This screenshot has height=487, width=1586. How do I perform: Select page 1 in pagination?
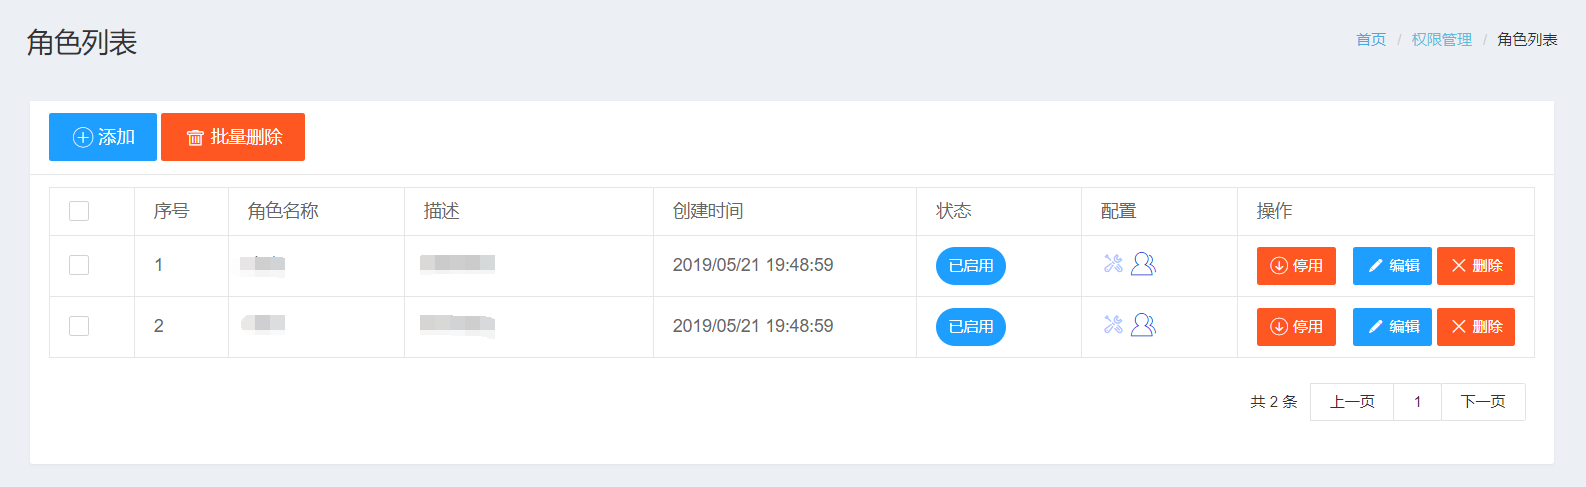pyautogui.click(x=1417, y=402)
